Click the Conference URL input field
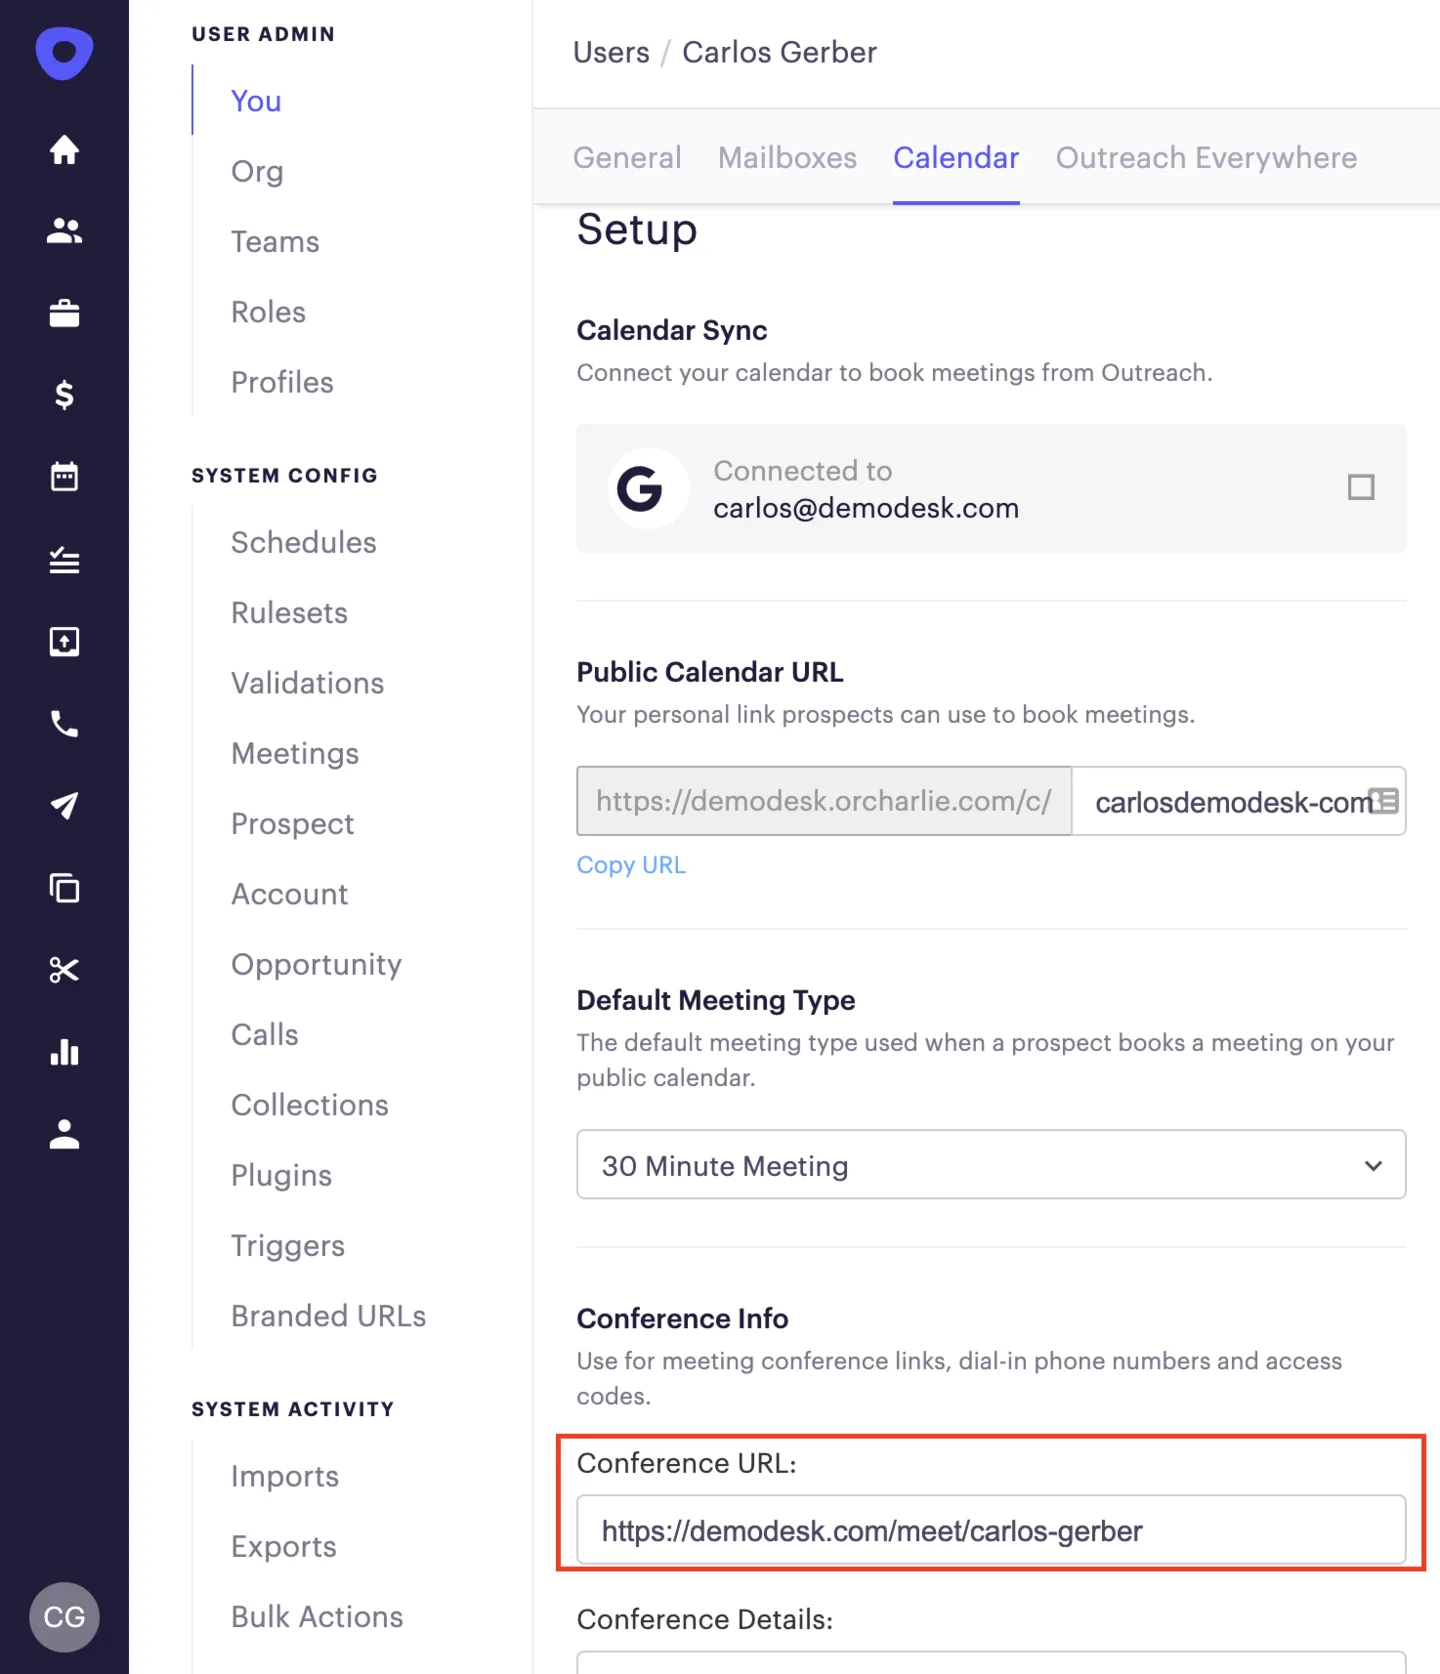 click(x=991, y=1530)
